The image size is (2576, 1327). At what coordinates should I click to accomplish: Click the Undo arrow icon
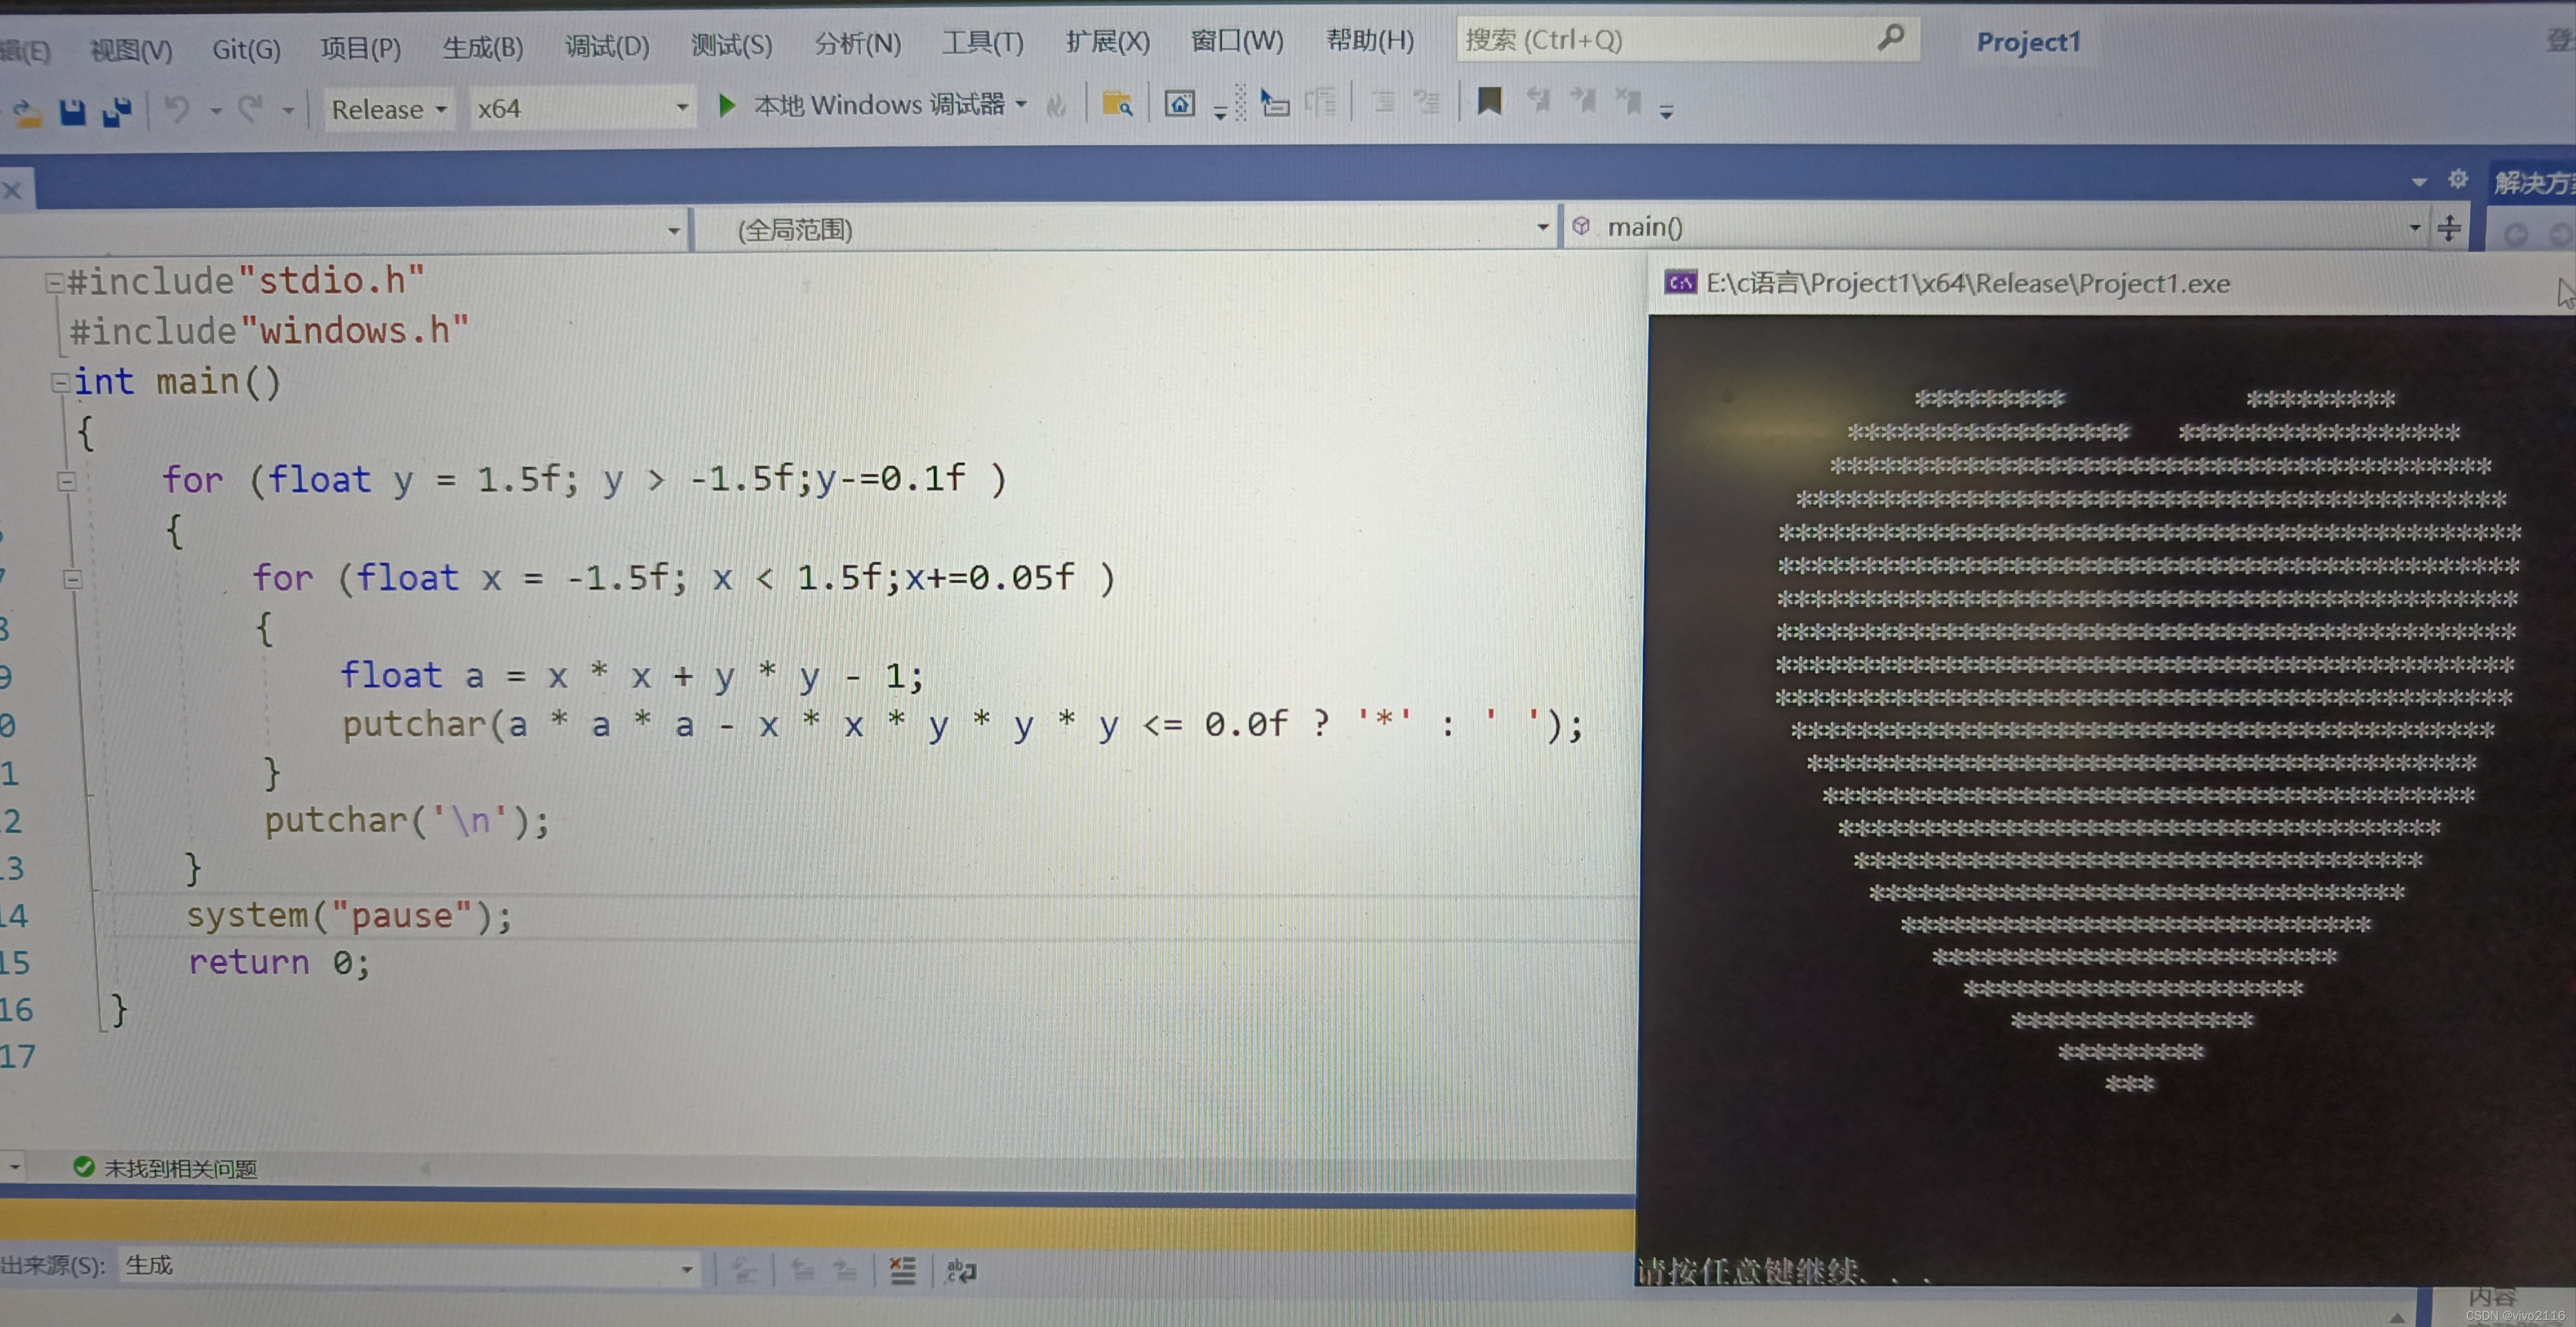[177, 108]
